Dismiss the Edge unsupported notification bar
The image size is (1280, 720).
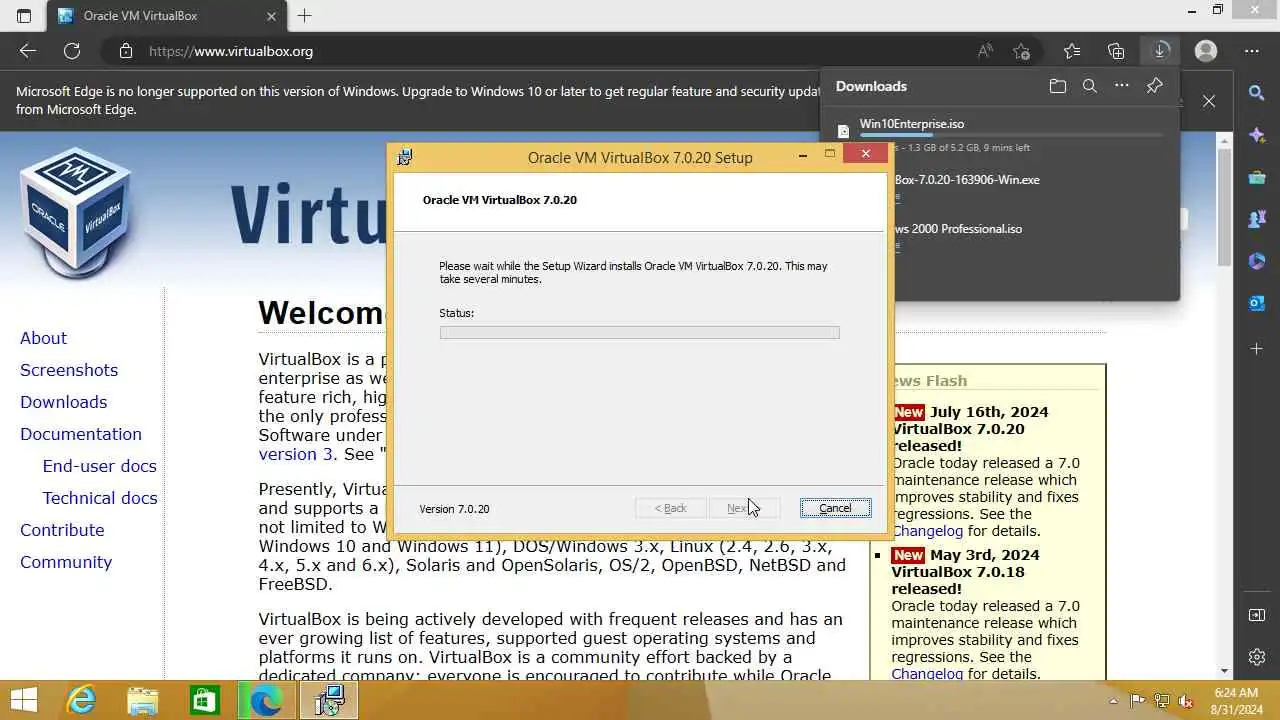1209,100
